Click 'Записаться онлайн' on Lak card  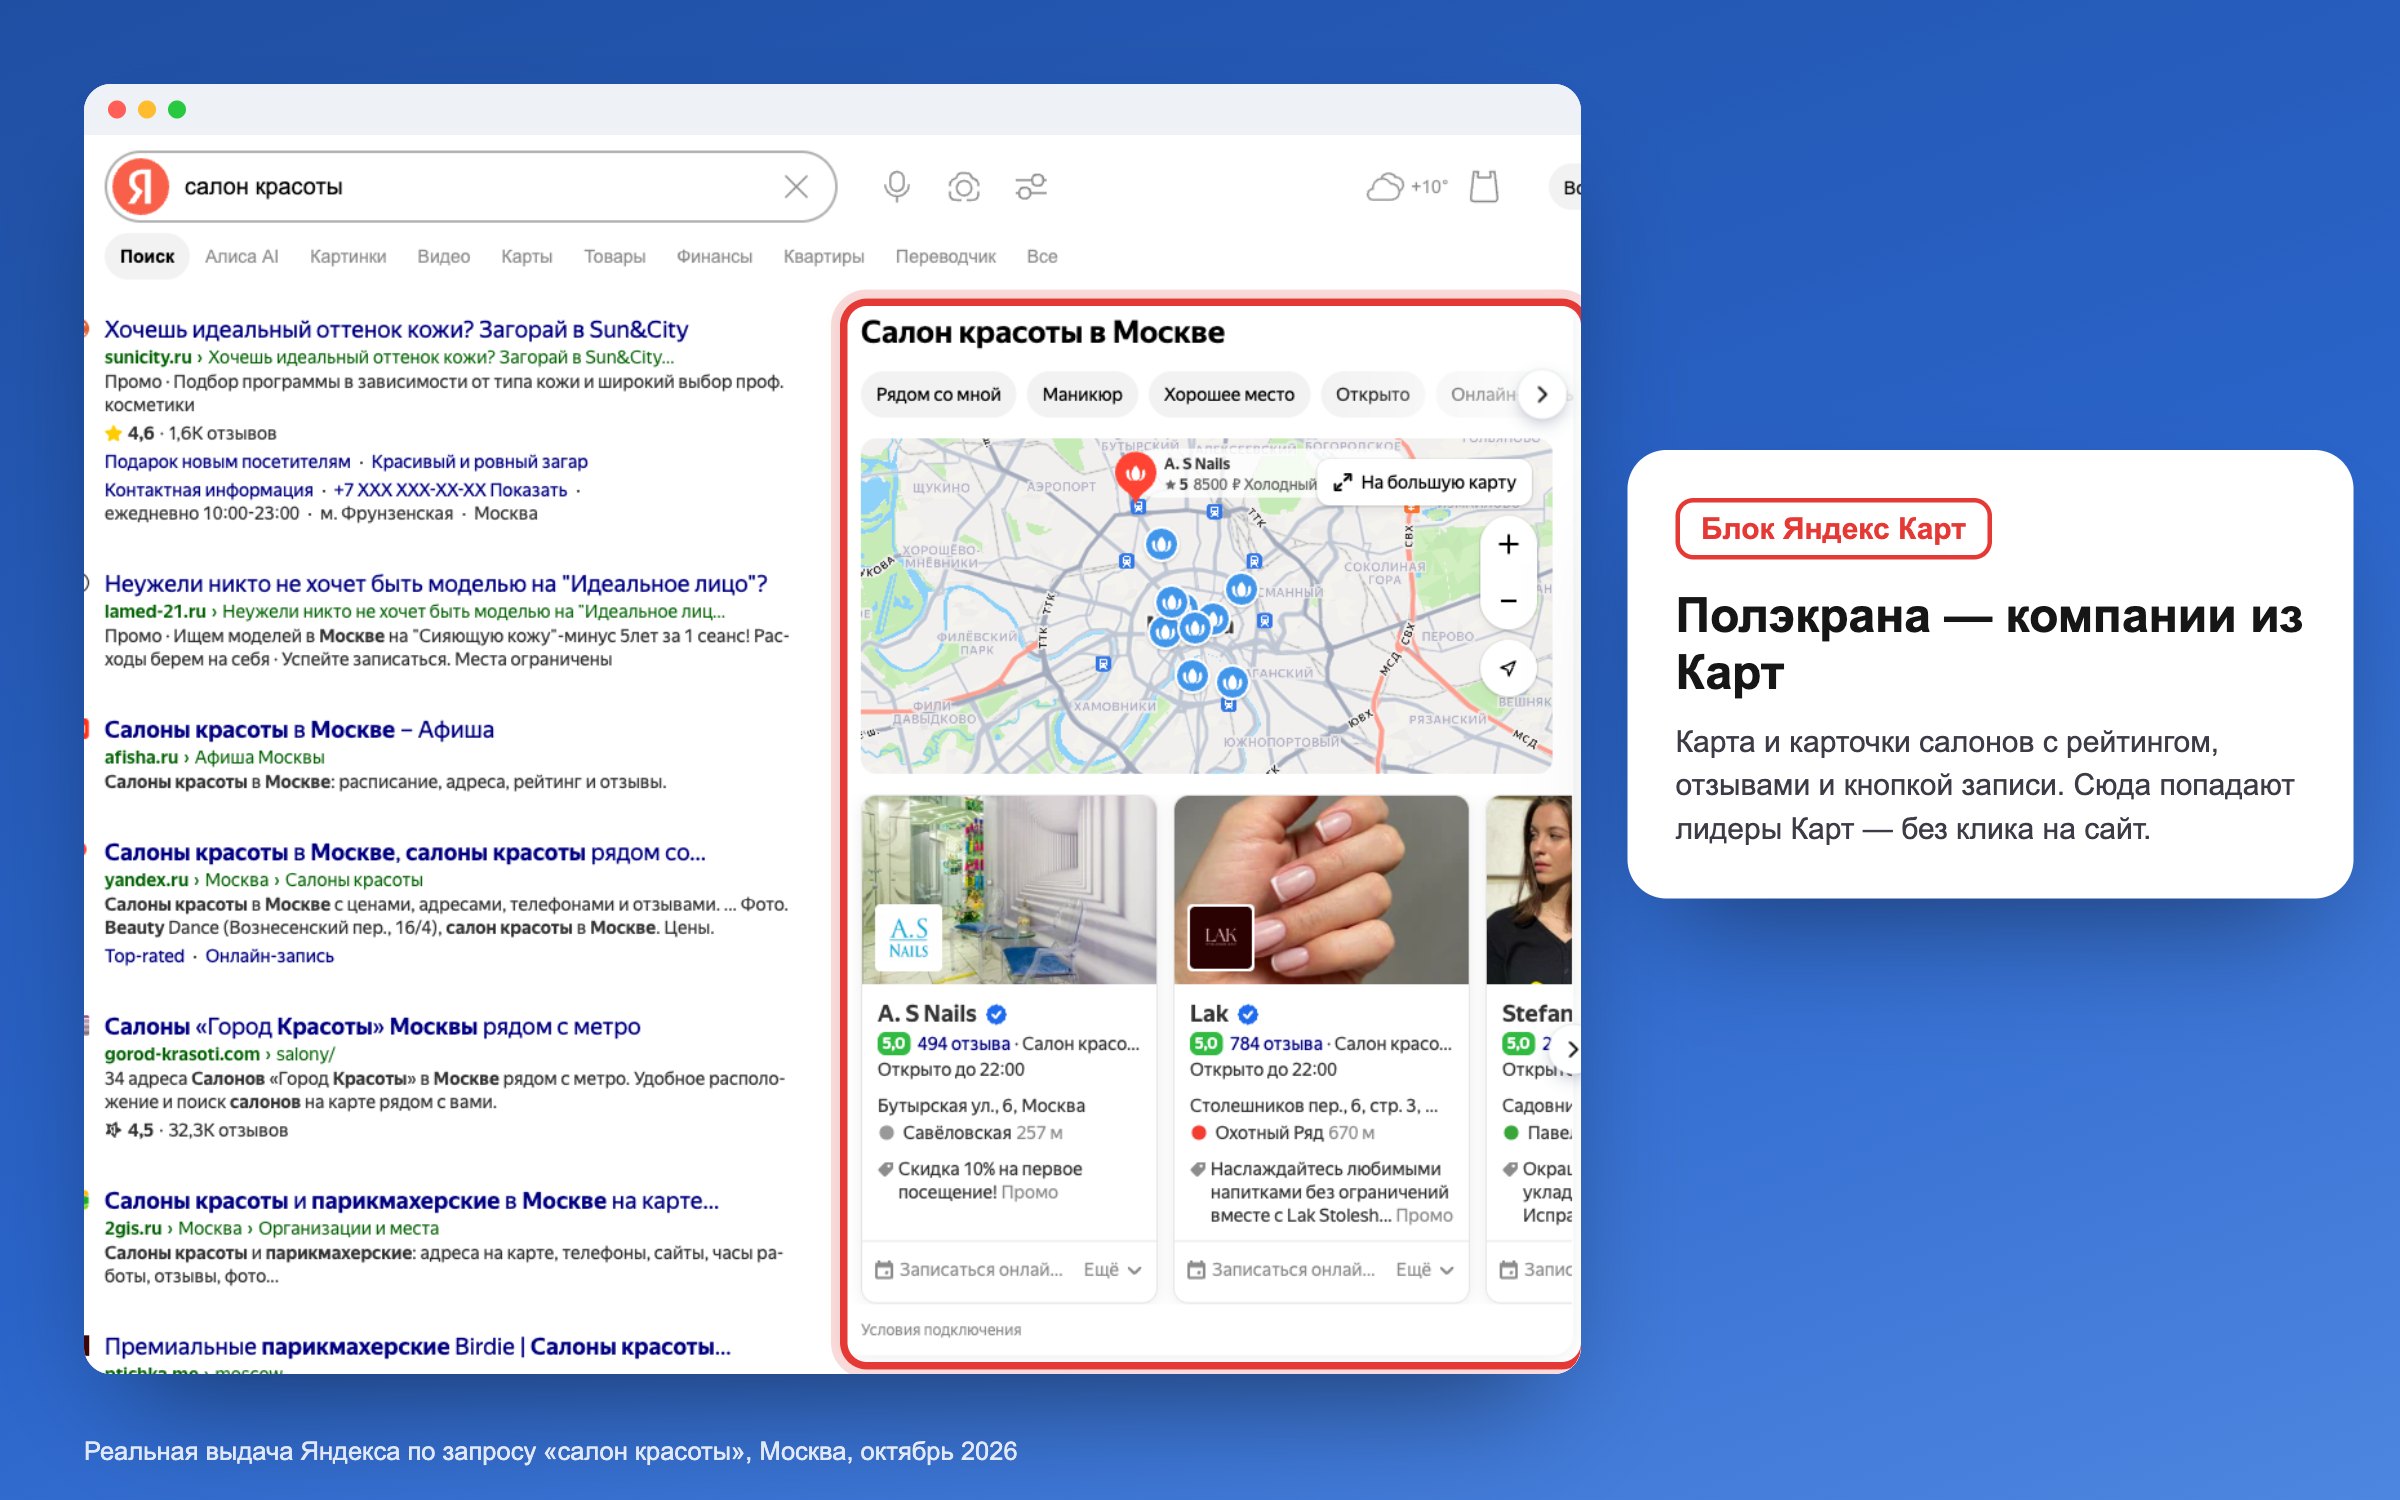(1281, 1270)
